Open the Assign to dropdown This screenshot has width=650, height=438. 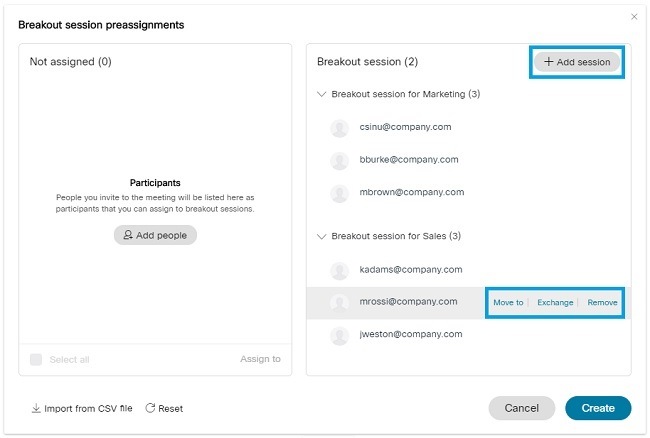coord(260,359)
